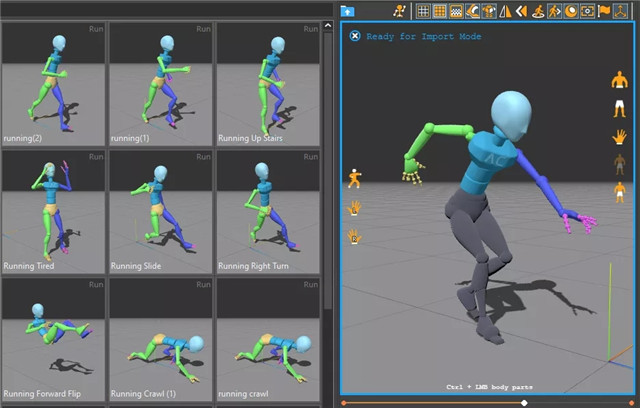
Task: Click the blue folder import icon
Action: 347,11
